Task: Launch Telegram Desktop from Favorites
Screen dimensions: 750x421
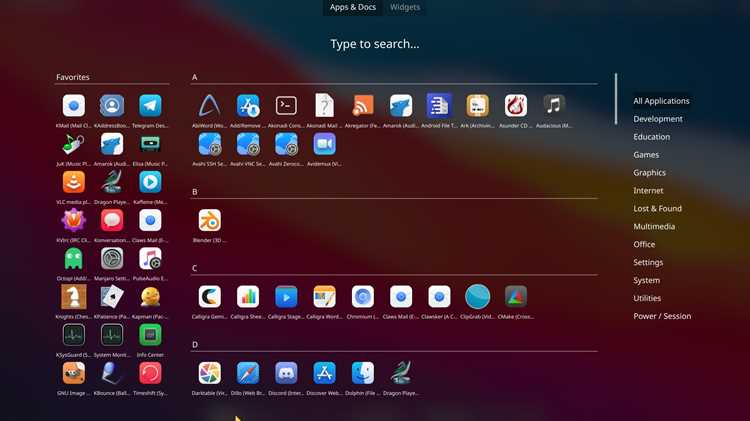Action: (150, 106)
